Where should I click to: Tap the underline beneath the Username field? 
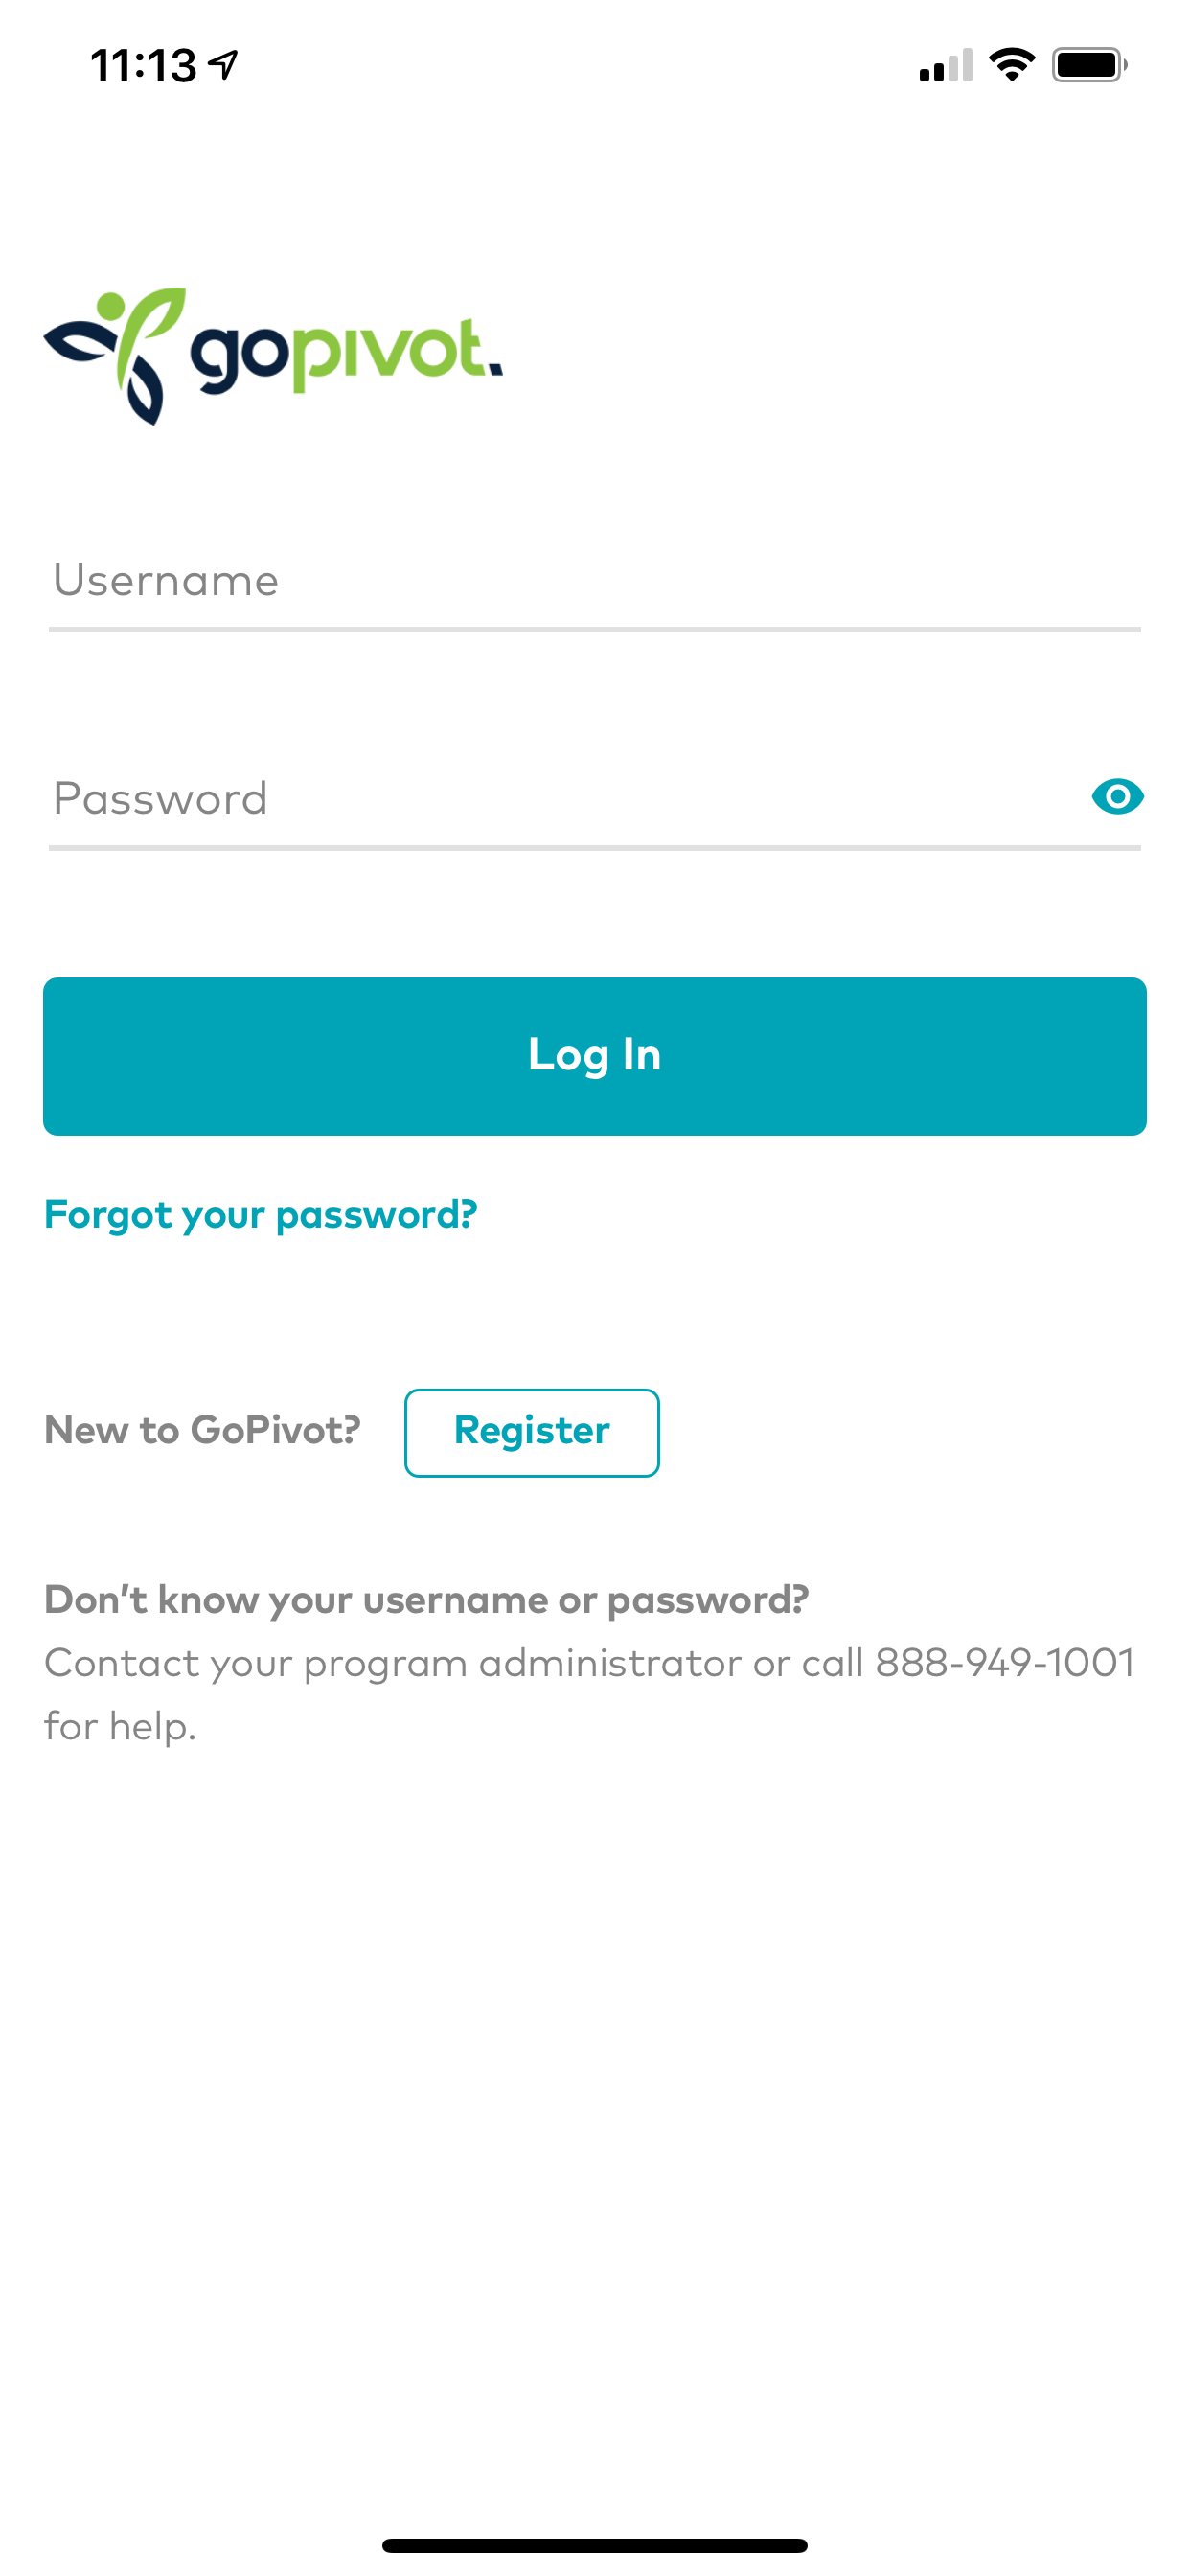tap(595, 630)
